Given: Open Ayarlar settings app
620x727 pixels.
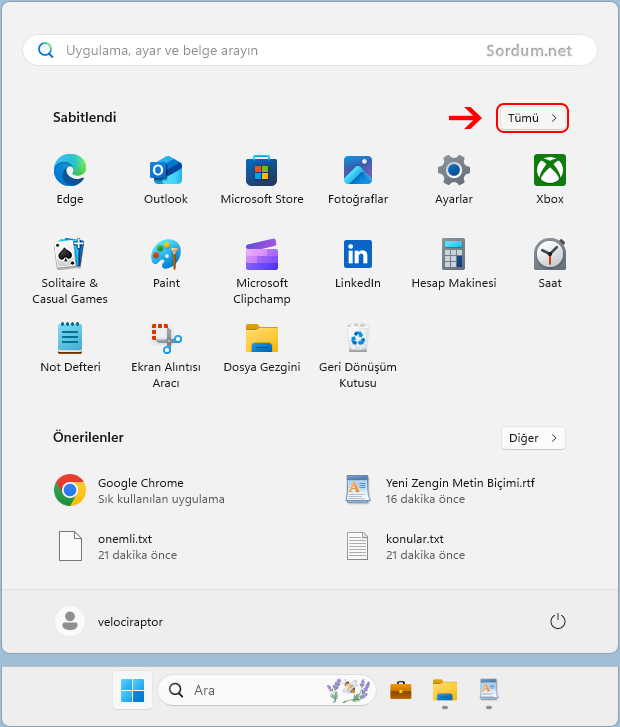Looking at the screenshot, I should (454, 180).
